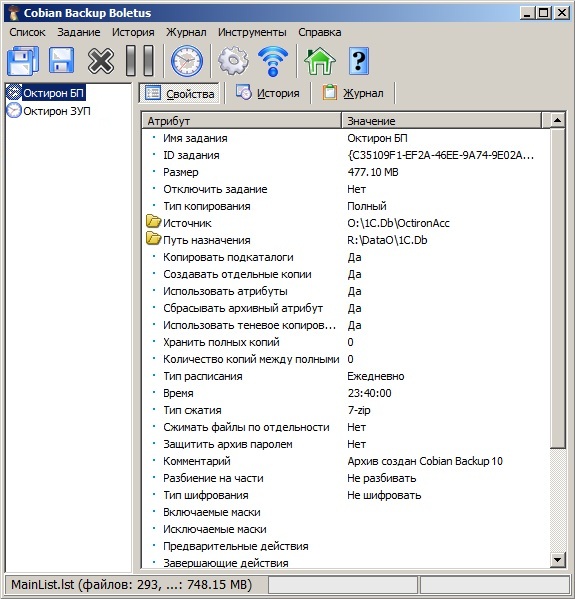
Task: Click the scrollbar up arrow
Action: [557, 120]
